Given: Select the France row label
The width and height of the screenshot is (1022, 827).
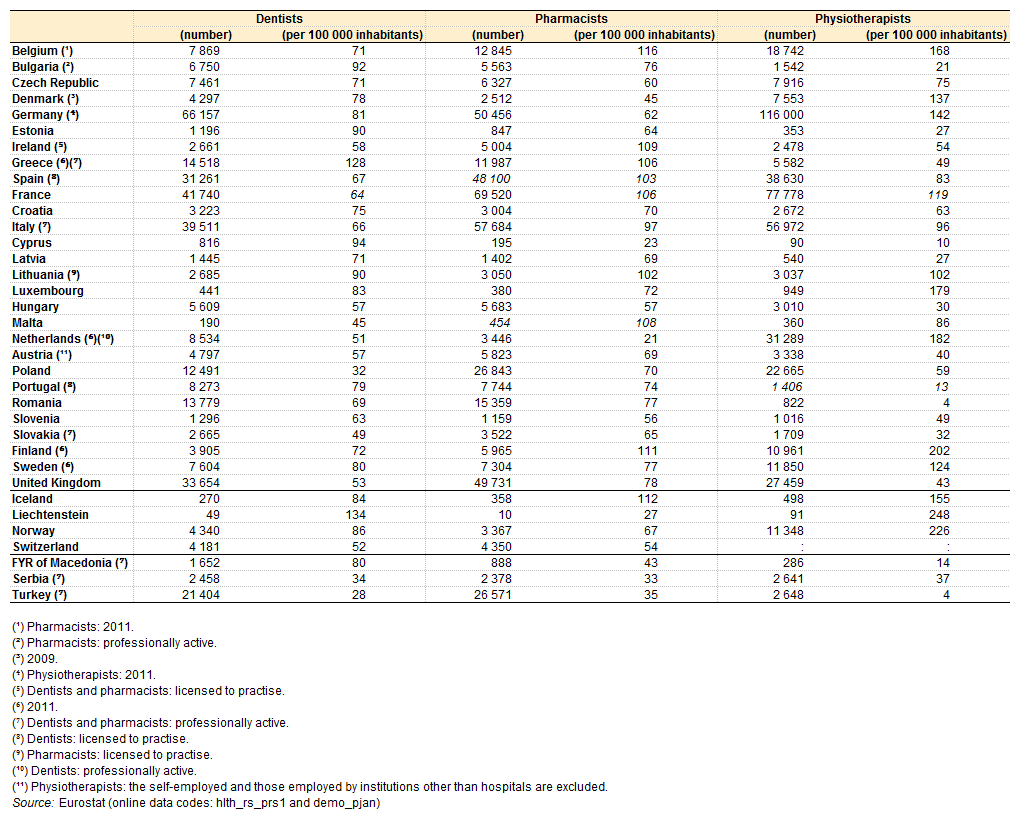Looking at the screenshot, I should tap(31, 195).
